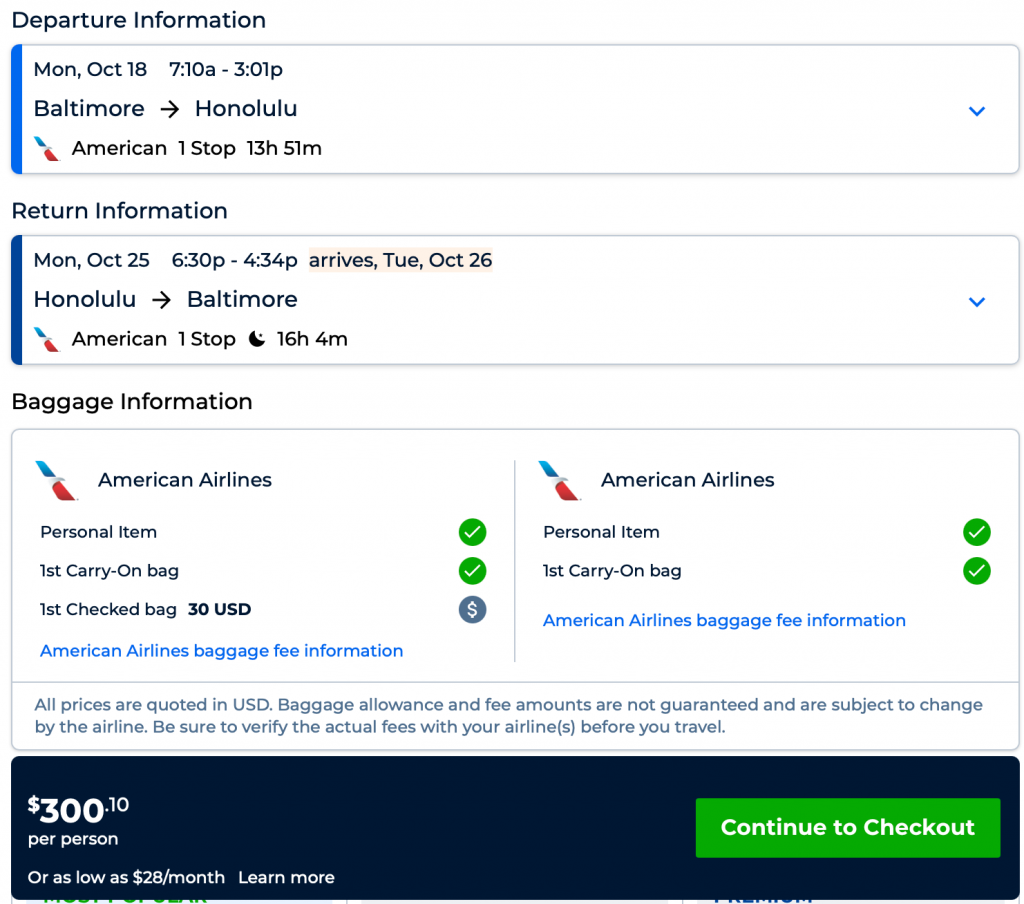Click the green checkmark for the right Personal Item
Image resolution: width=1024 pixels, height=904 pixels.
tap(976, 532)
